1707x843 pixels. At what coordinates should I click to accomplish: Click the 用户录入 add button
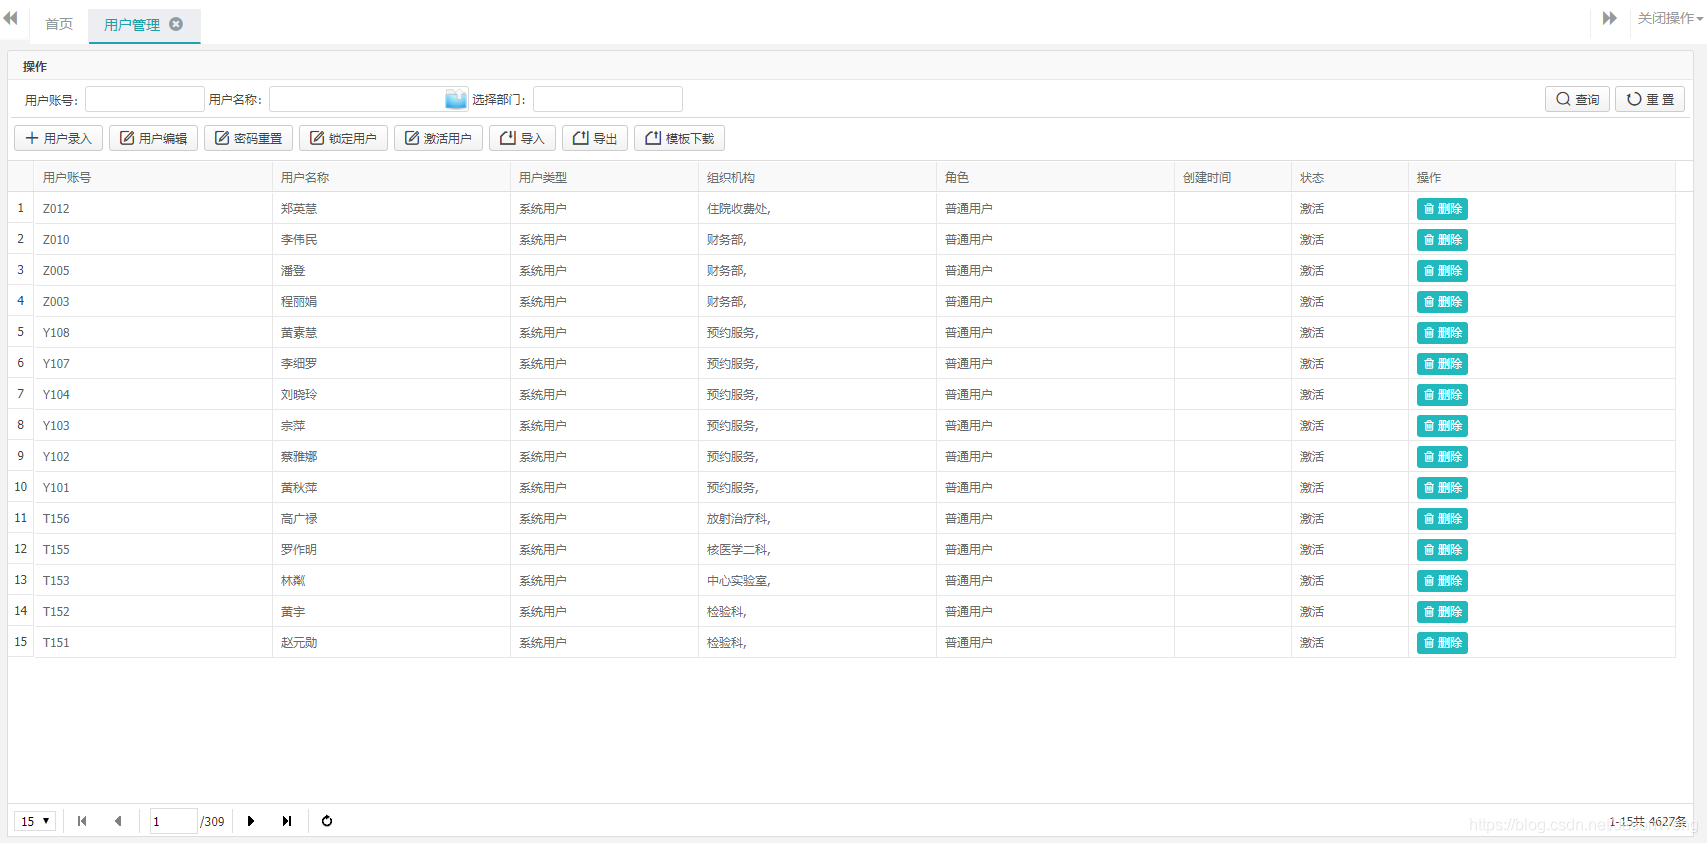58,138
